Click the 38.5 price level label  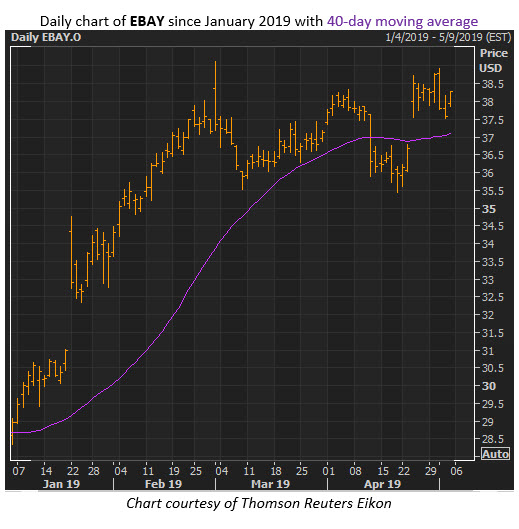pyautogui.click(x=492, y=84)
